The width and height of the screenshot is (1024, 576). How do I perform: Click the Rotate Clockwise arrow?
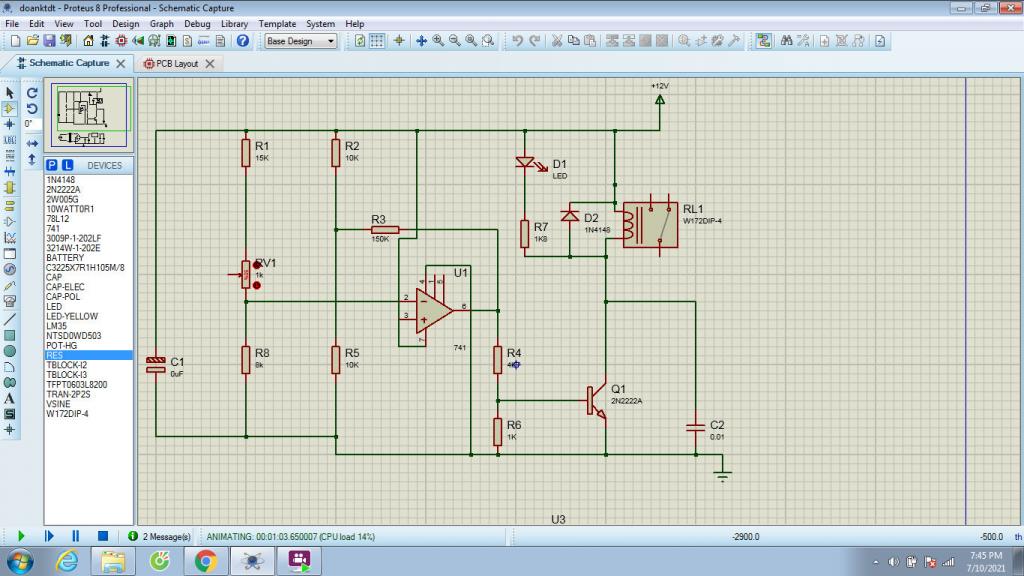(x=32, y=92)
